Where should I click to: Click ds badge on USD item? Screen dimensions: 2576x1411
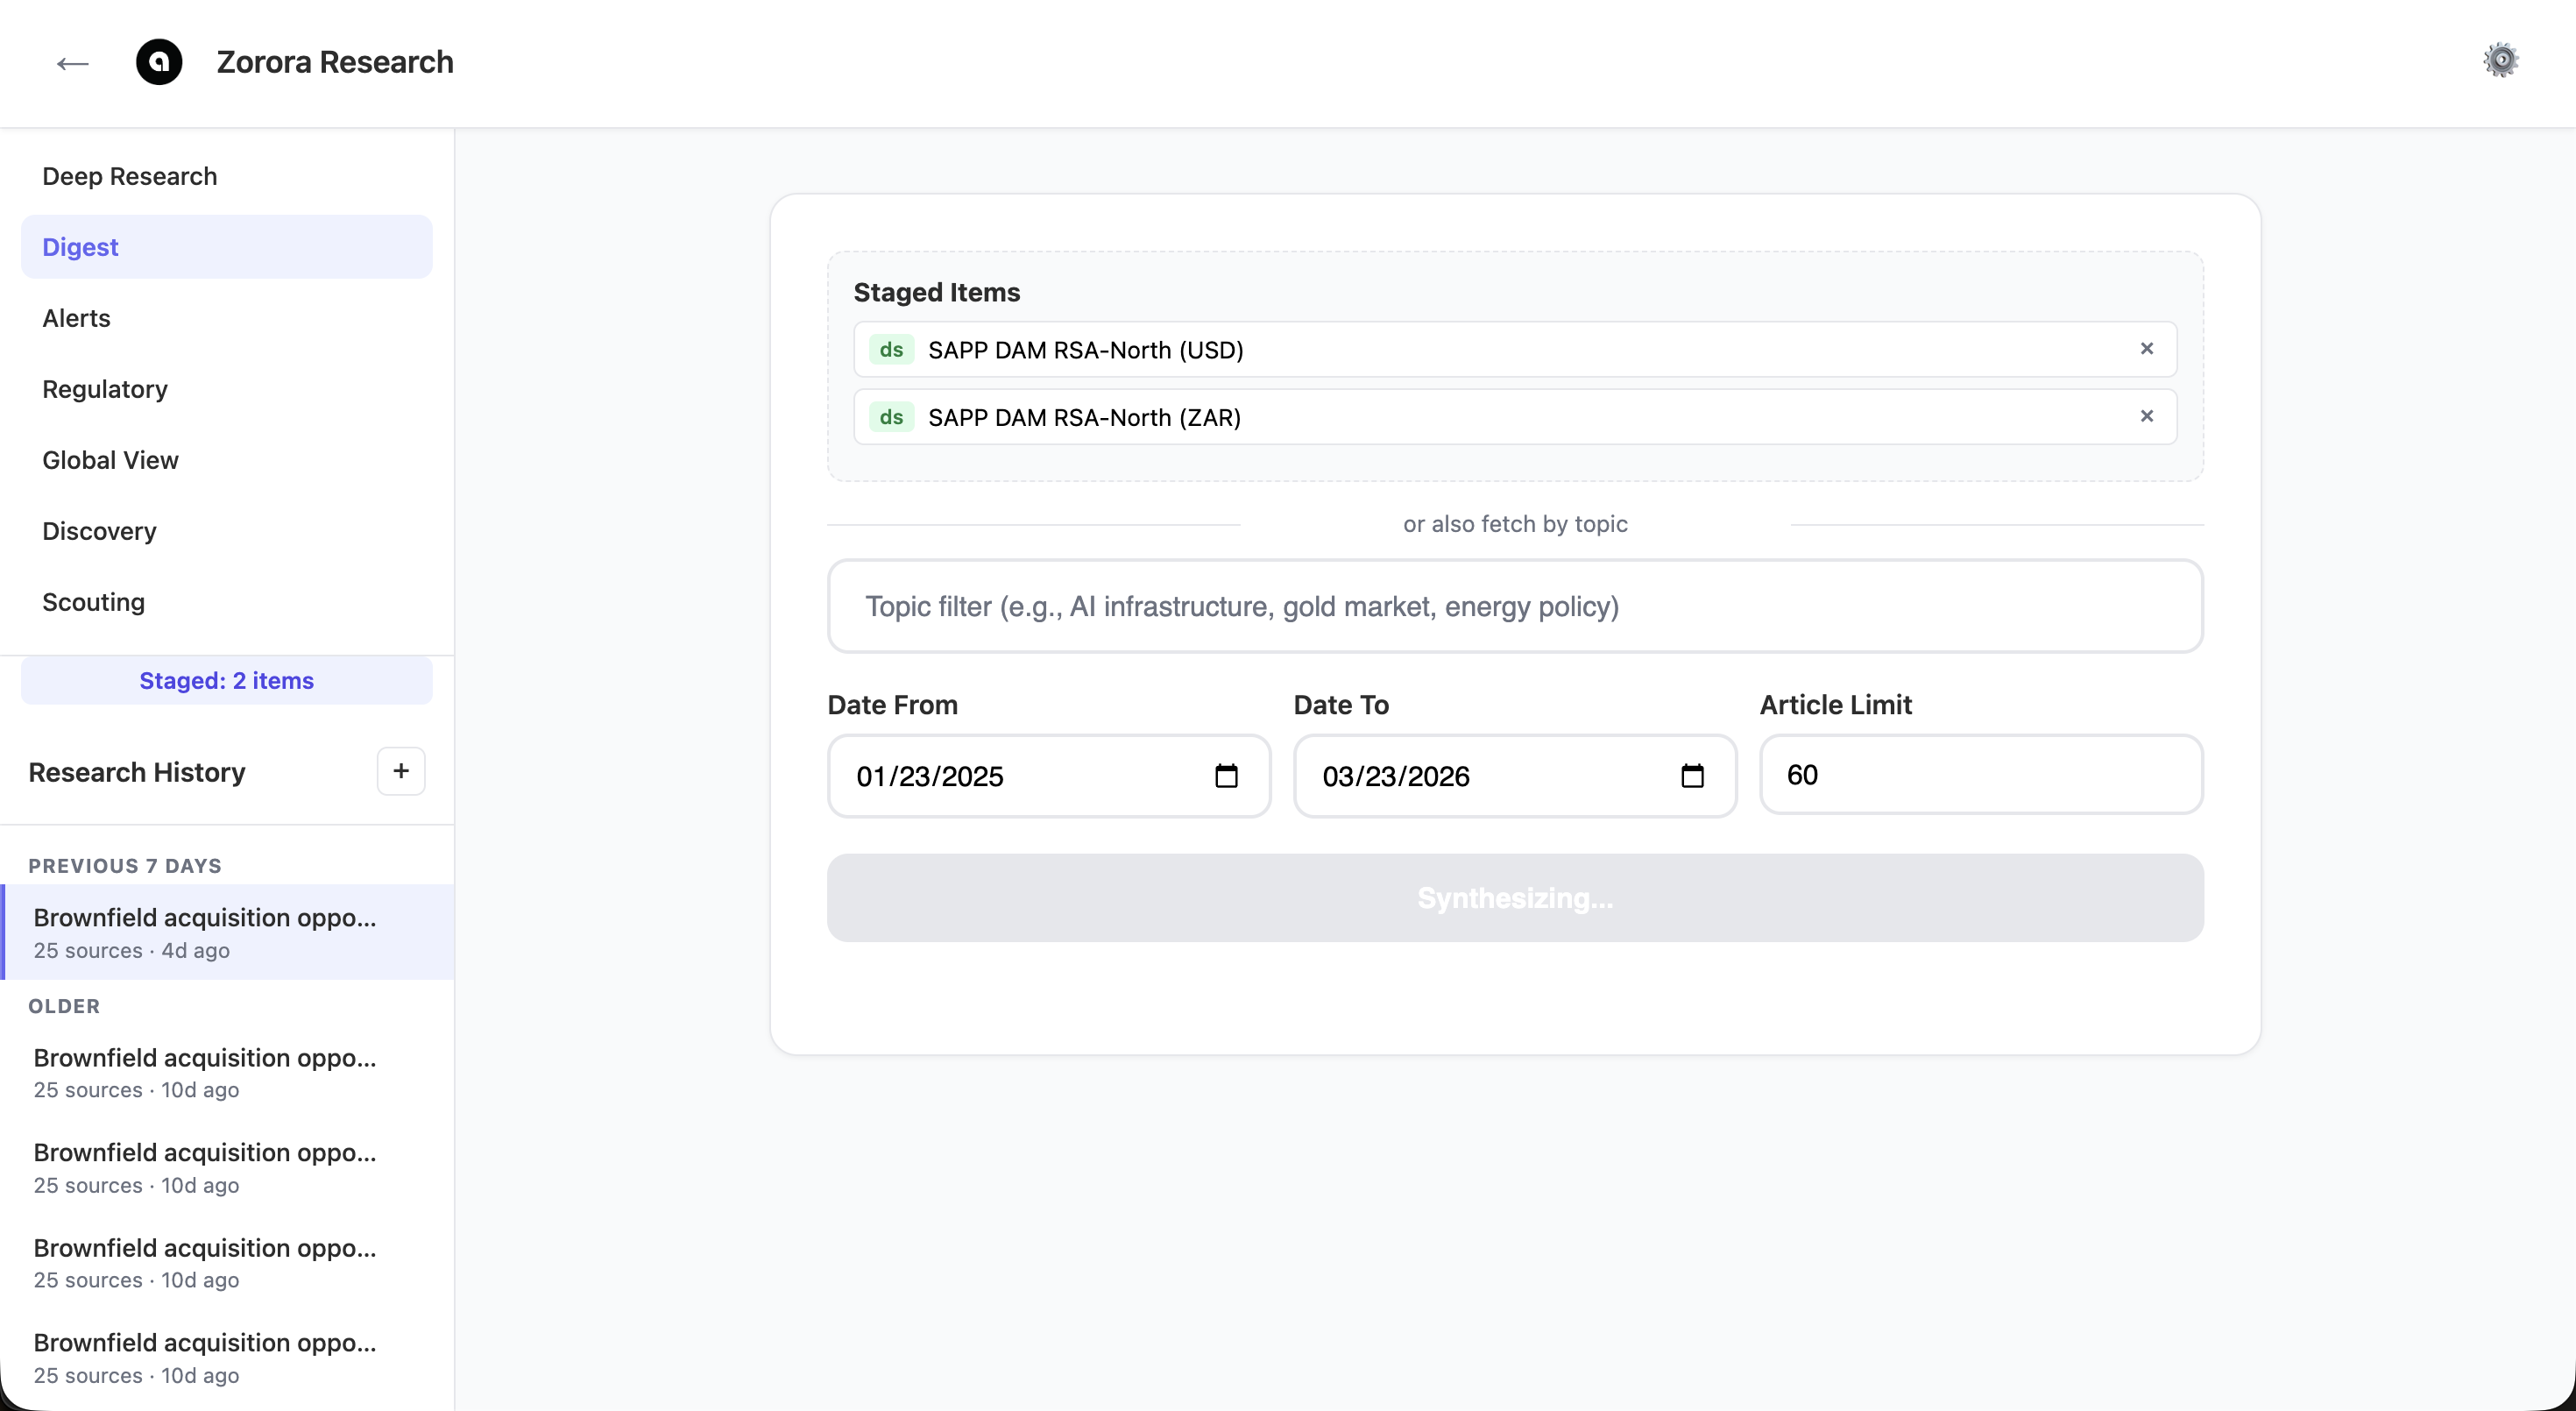pyautogui.click(x=891, y=350)
